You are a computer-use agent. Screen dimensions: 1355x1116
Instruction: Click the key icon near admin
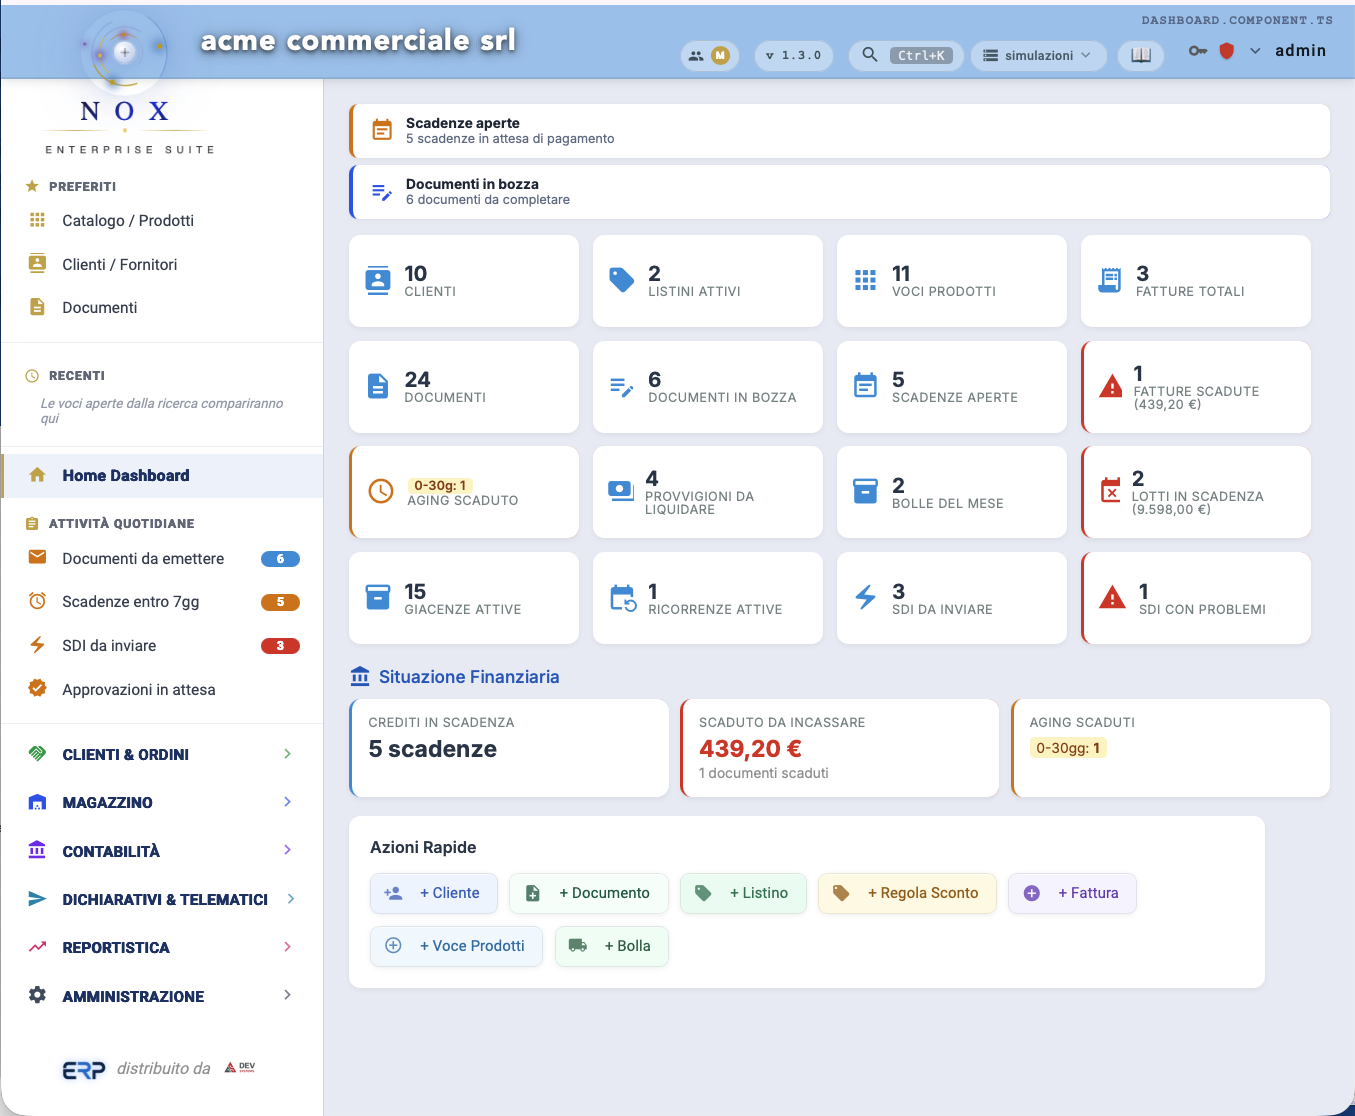coord(1197,50)
